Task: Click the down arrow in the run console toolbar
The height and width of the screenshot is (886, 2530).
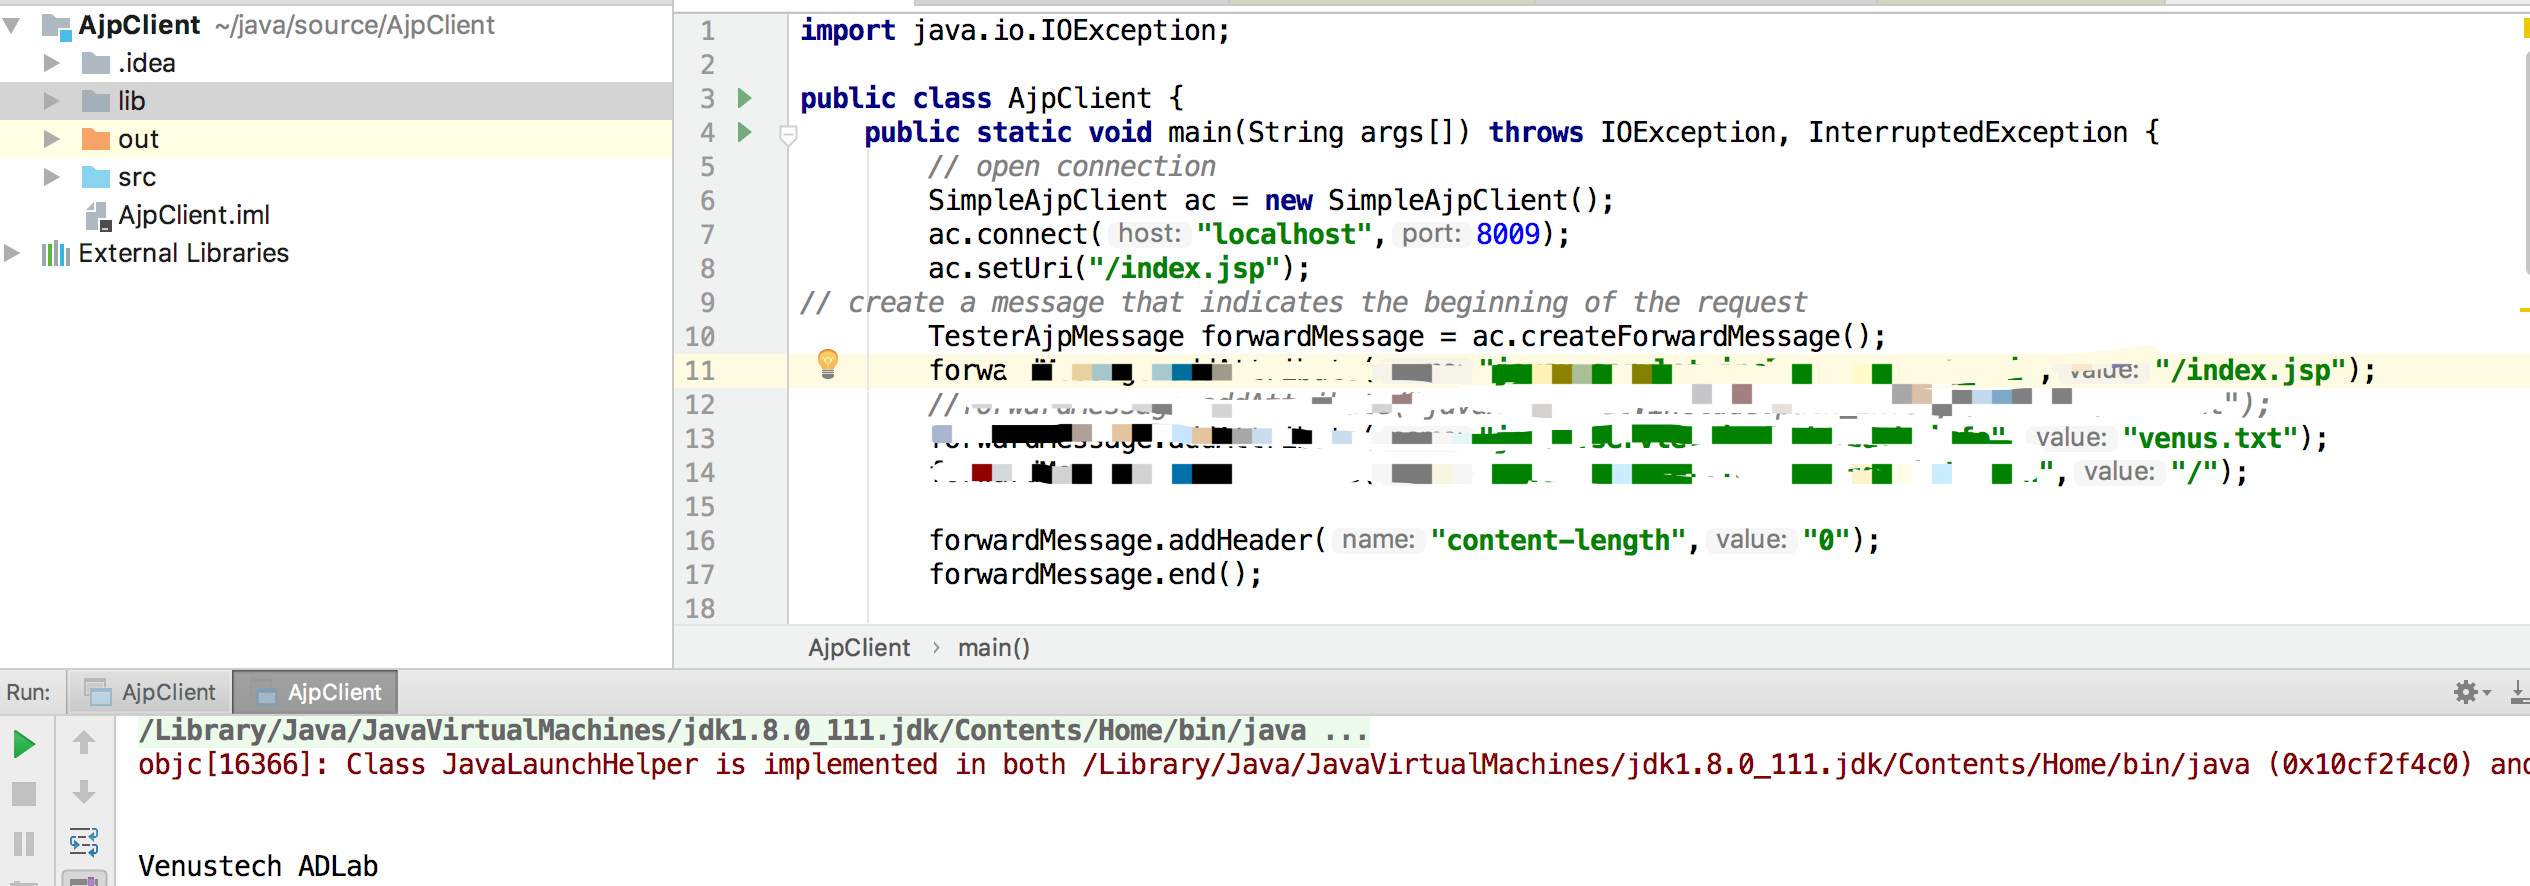Action: coord(84,792)
